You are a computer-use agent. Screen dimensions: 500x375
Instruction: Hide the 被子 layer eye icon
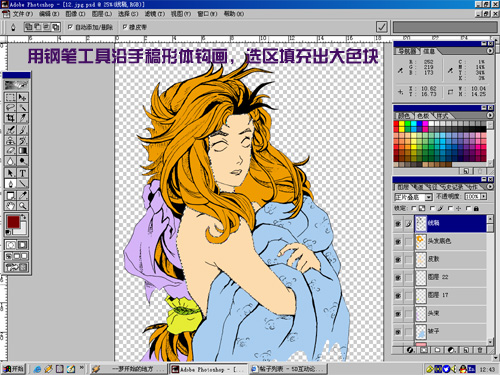click(398, 332)
